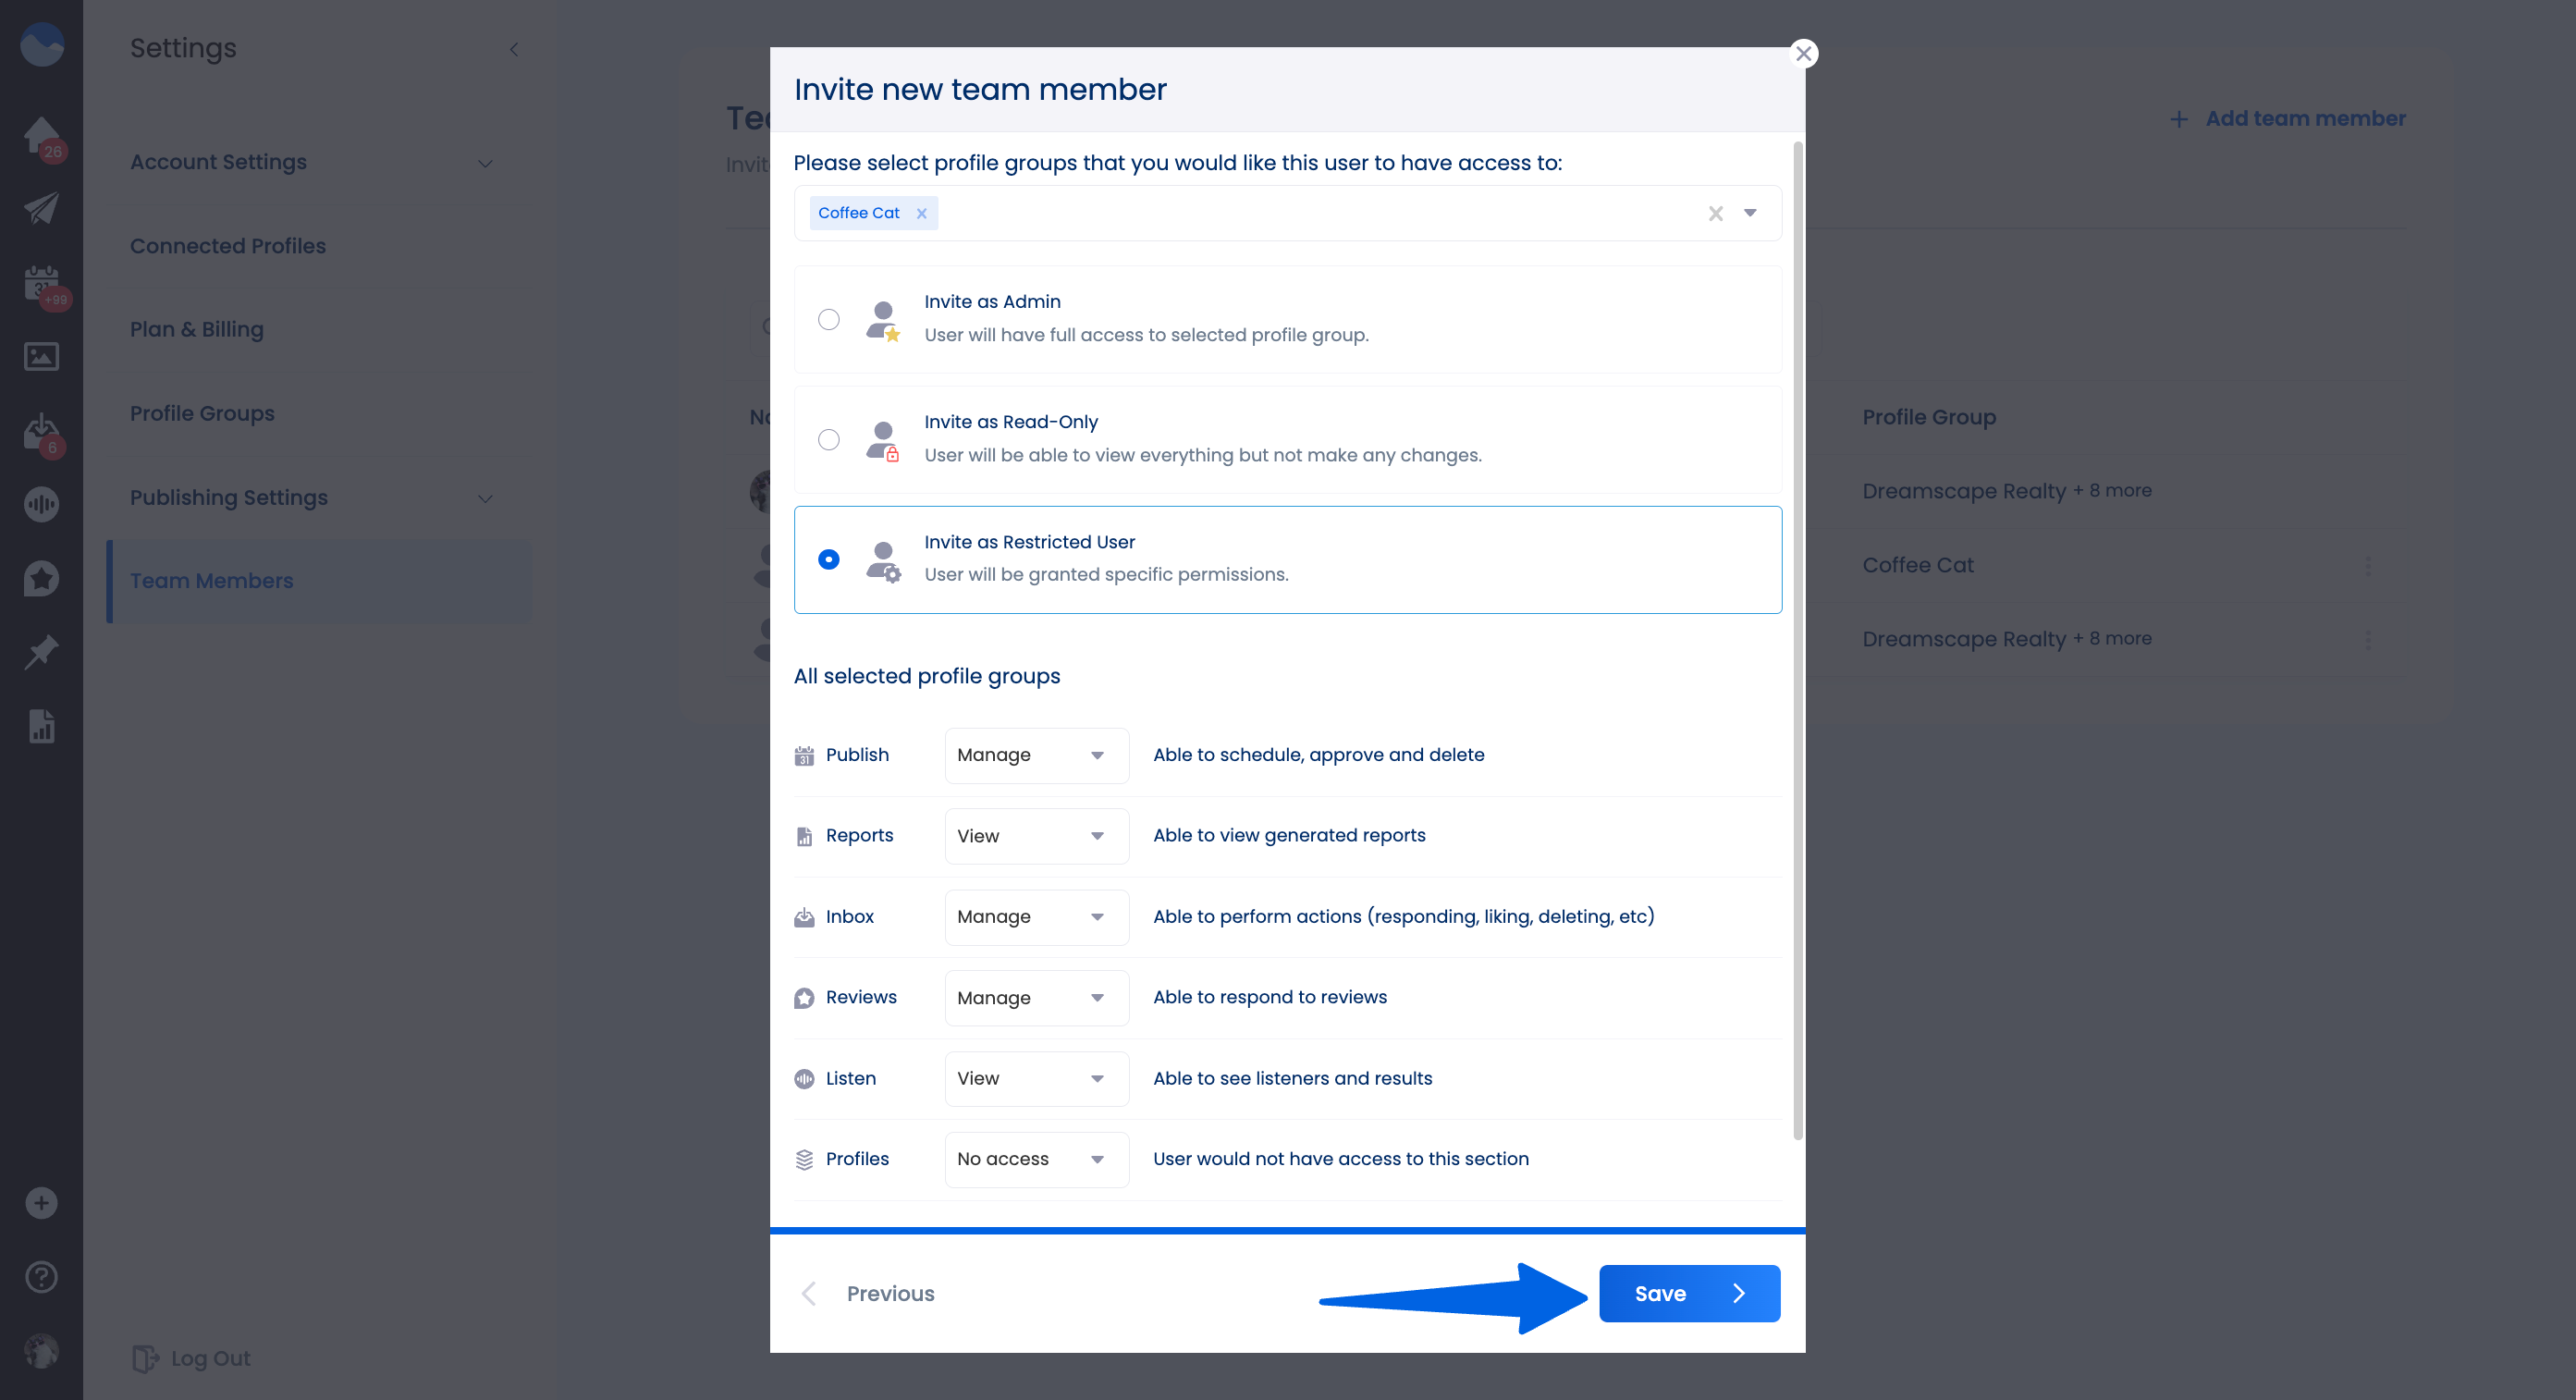Select the Invite as Read-Only radio button
Viewport: 2576px width, 1400px height.
point(829,439)
